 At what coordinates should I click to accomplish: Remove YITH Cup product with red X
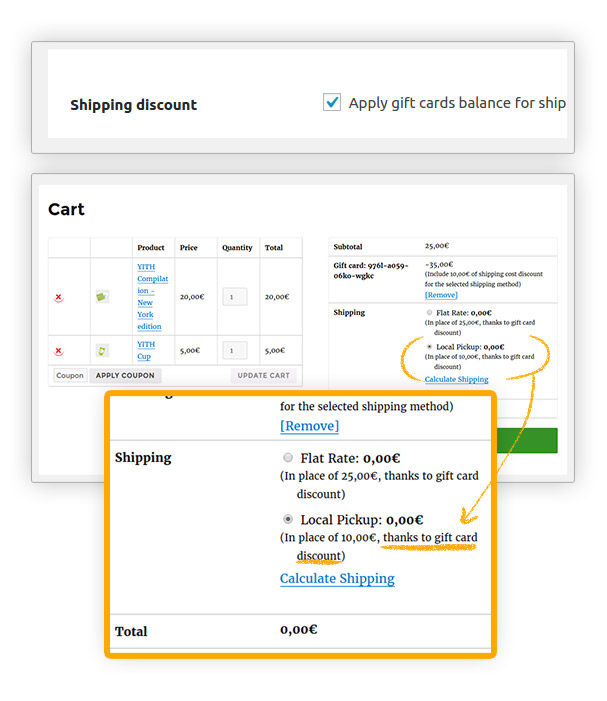coord(59,351)
